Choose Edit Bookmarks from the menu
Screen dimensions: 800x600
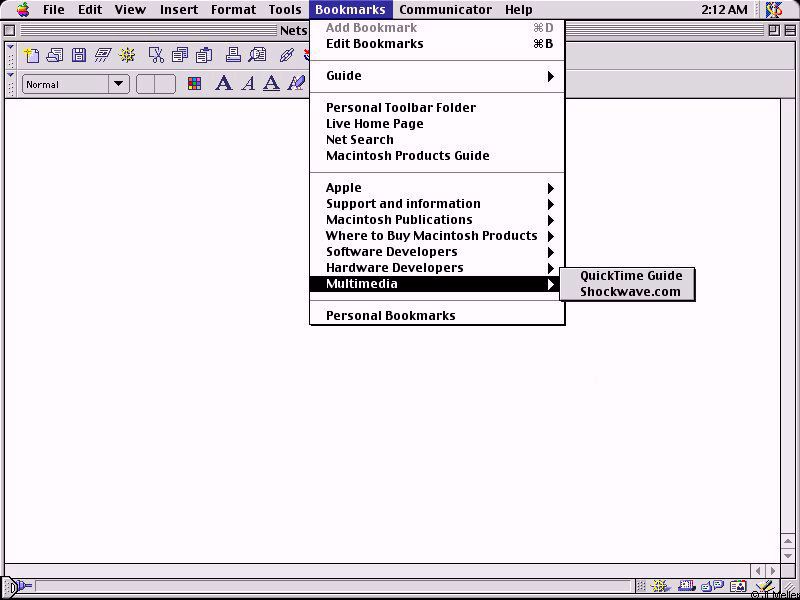pyautogui.click(x=375, y=44)
